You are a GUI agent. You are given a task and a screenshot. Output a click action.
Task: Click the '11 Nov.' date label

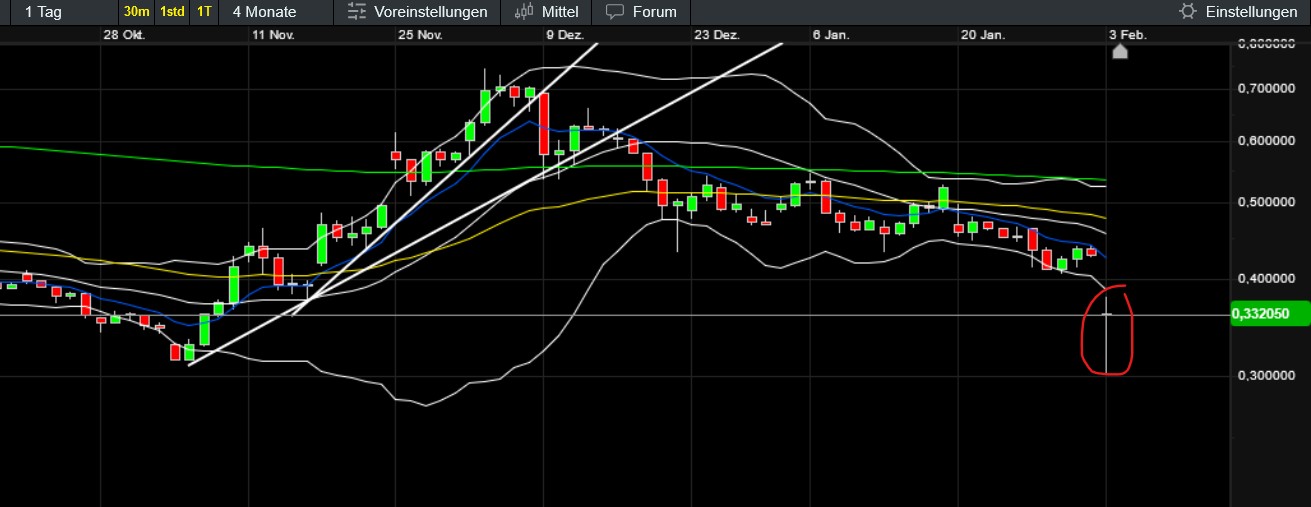coord(274,34)
